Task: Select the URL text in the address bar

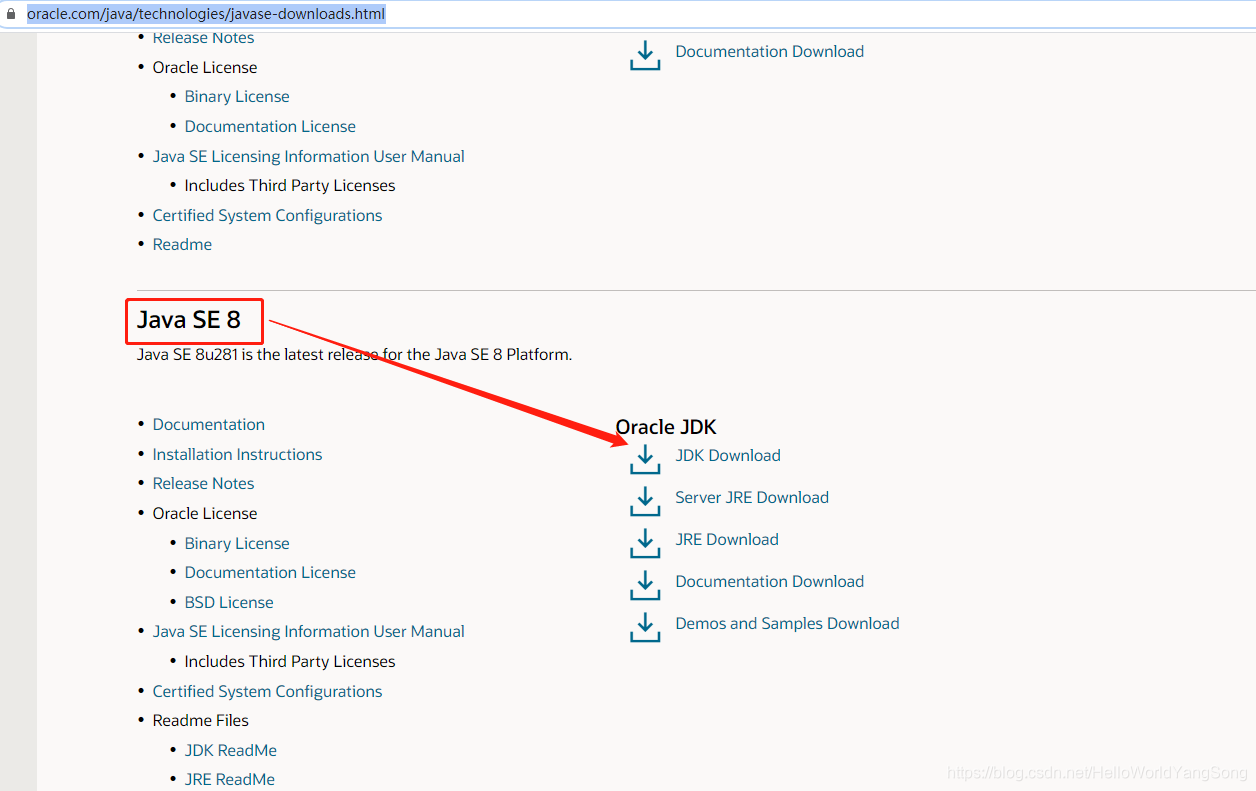Action: point(206,14)
